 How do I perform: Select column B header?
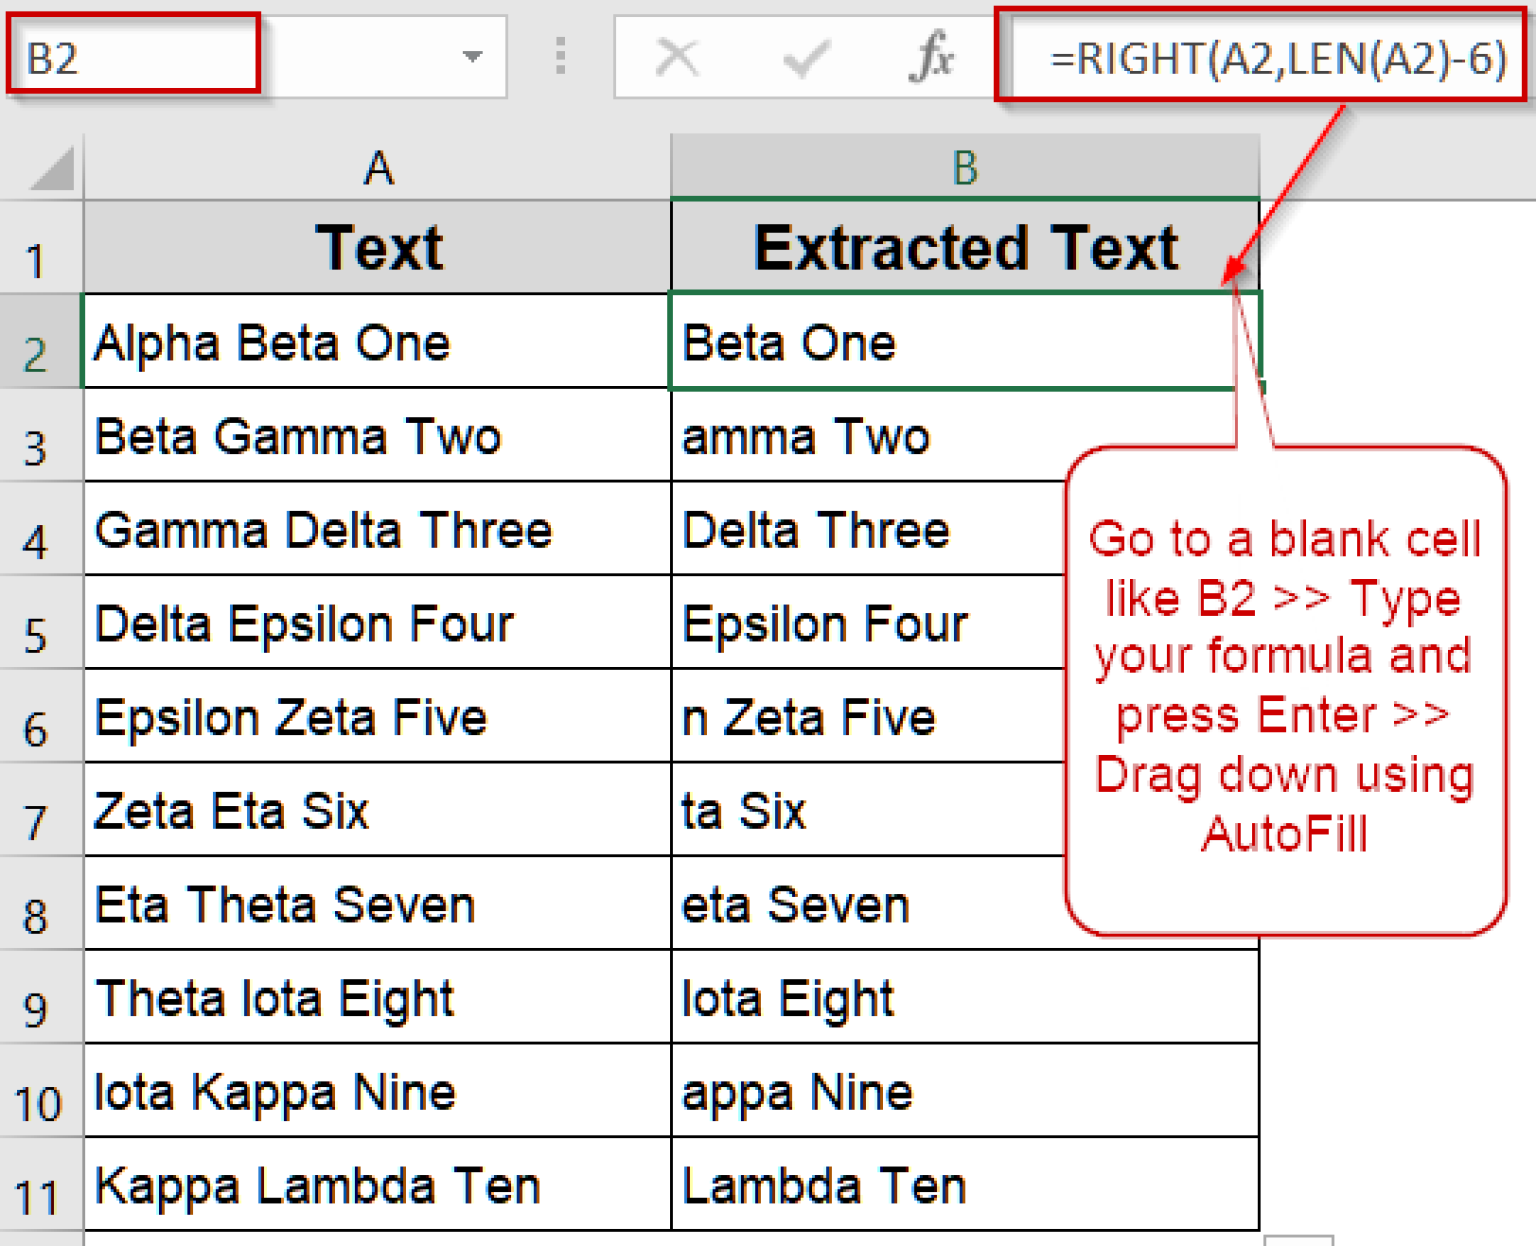964,168
